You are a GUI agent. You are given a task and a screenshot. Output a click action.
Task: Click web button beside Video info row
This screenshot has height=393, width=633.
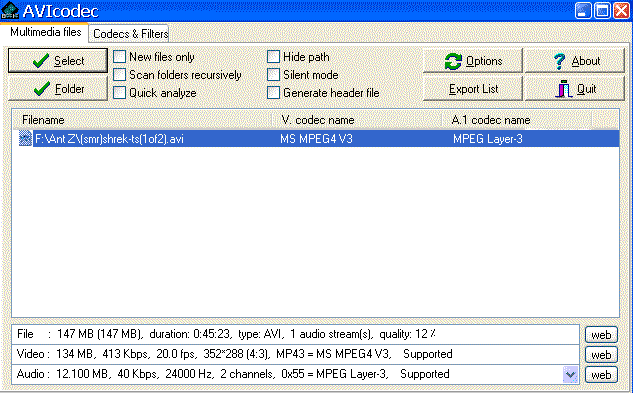pos(601,355)
